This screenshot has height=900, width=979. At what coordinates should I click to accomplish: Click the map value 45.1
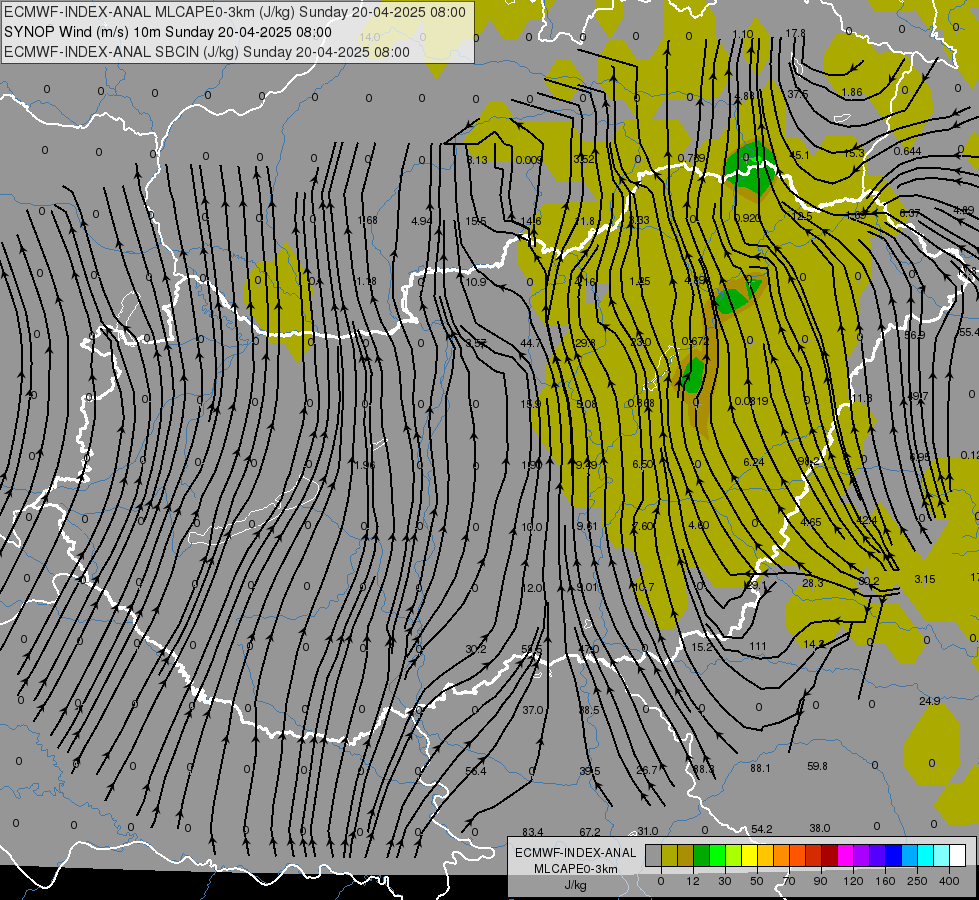[800, 155]
